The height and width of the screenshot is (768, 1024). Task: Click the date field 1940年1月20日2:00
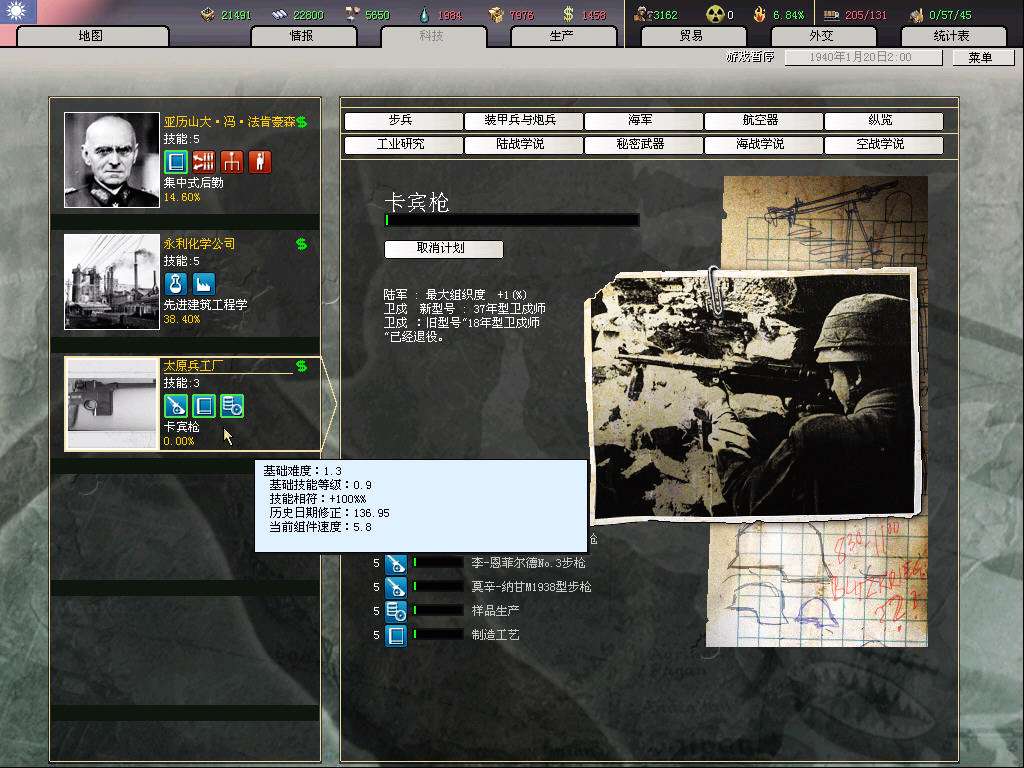[863, 57]
